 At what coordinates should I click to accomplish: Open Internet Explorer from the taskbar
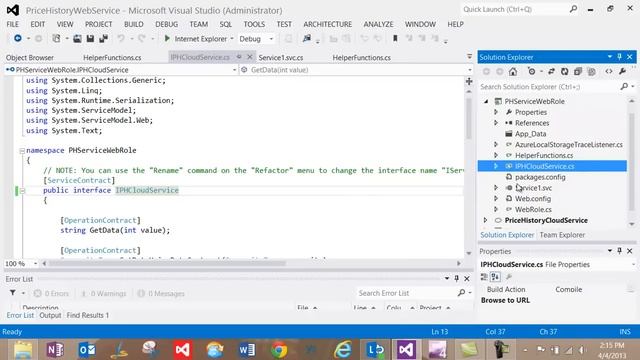[343, 350]
